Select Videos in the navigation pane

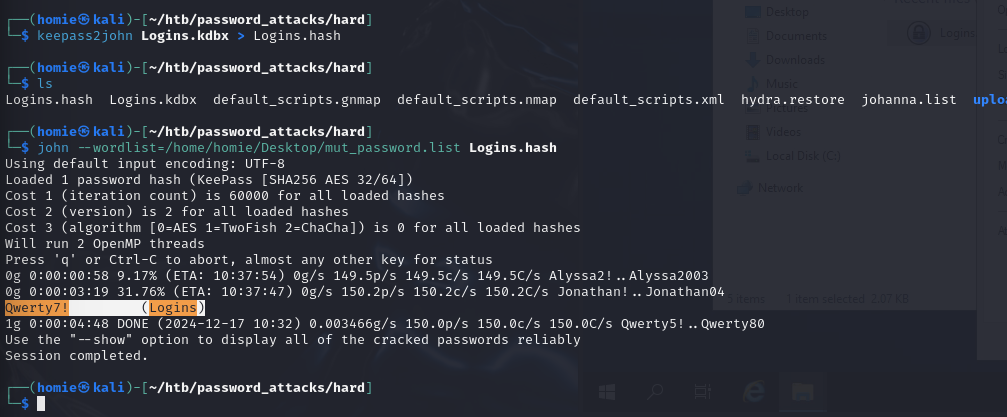782,131
